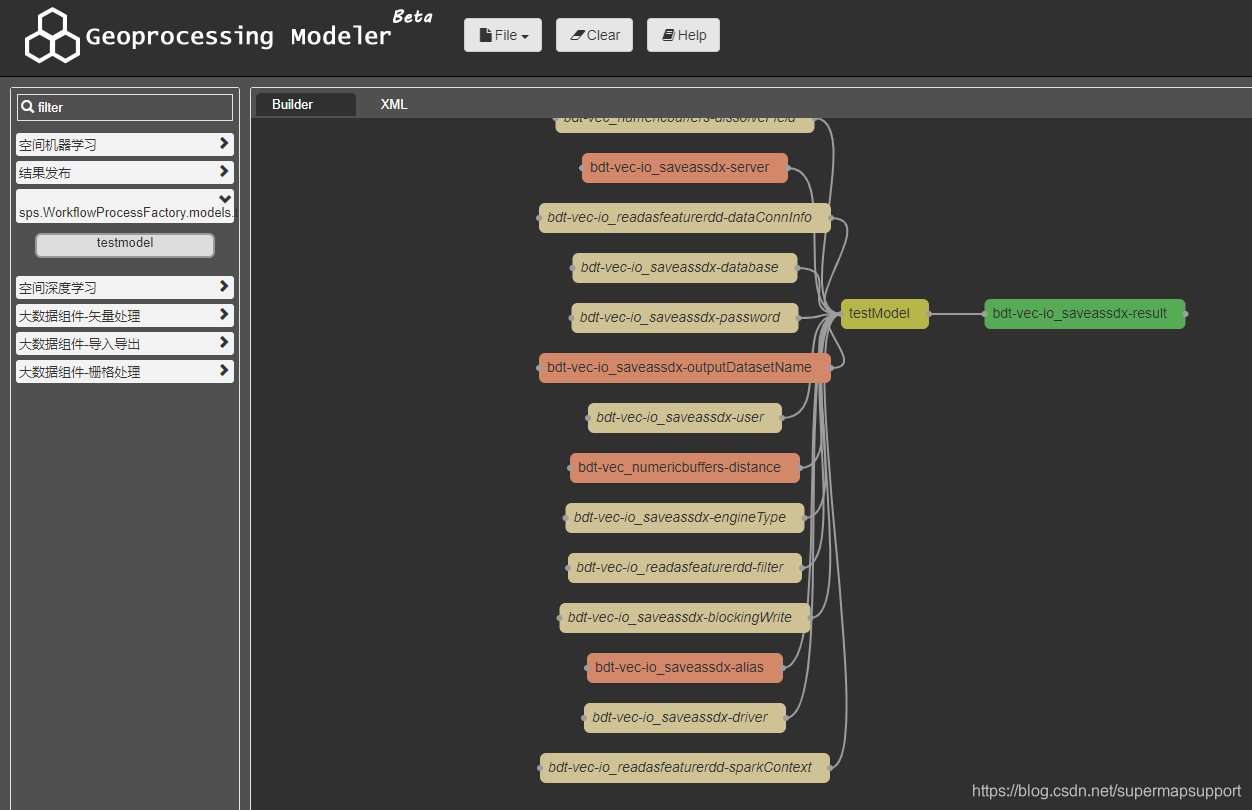Select the bdt-vec-io_readasfeaturerdd-sparkContext node

pyautogui.click(x=684, y=768)
